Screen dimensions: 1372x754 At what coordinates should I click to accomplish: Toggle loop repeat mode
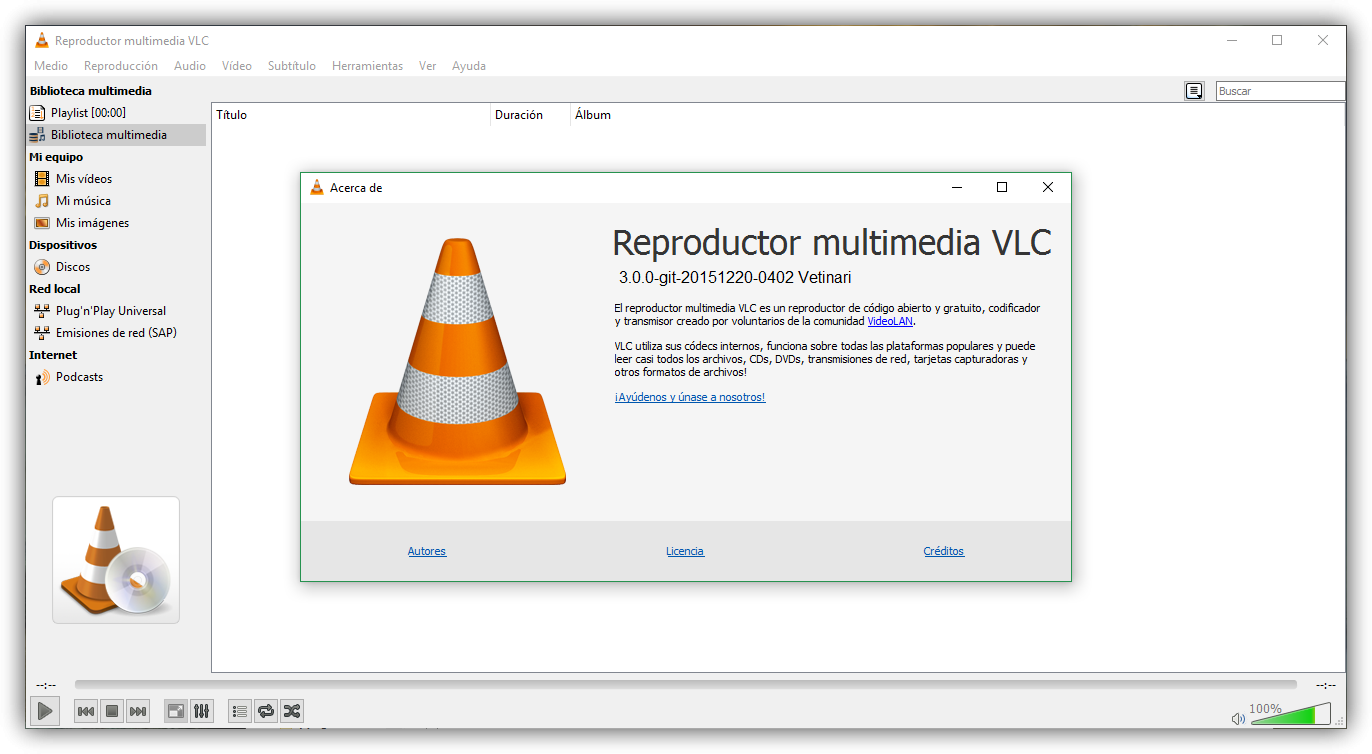[x=266, y=711]
